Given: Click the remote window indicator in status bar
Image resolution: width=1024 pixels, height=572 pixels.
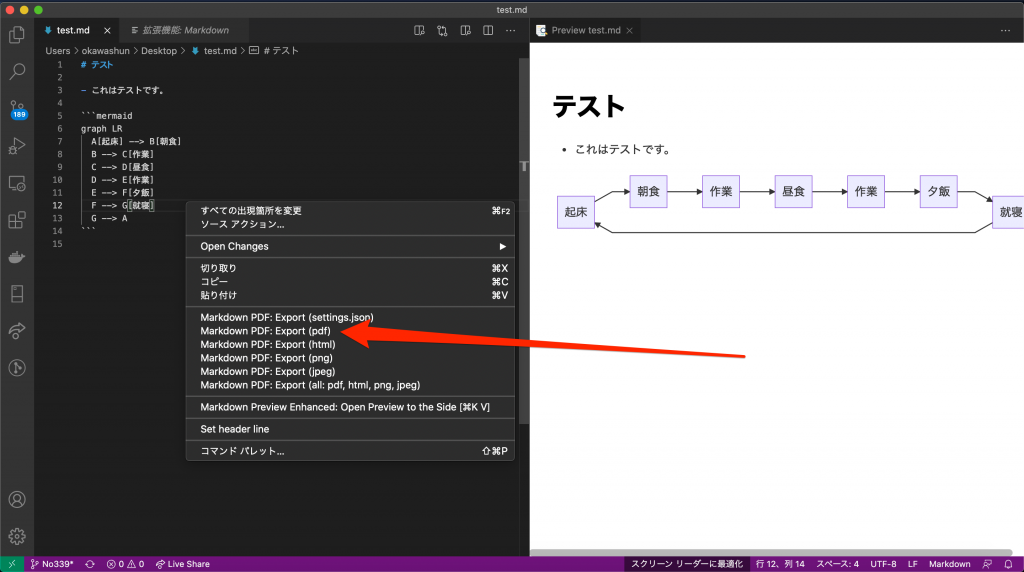Looking at the screenshot, I should [12, 564].
